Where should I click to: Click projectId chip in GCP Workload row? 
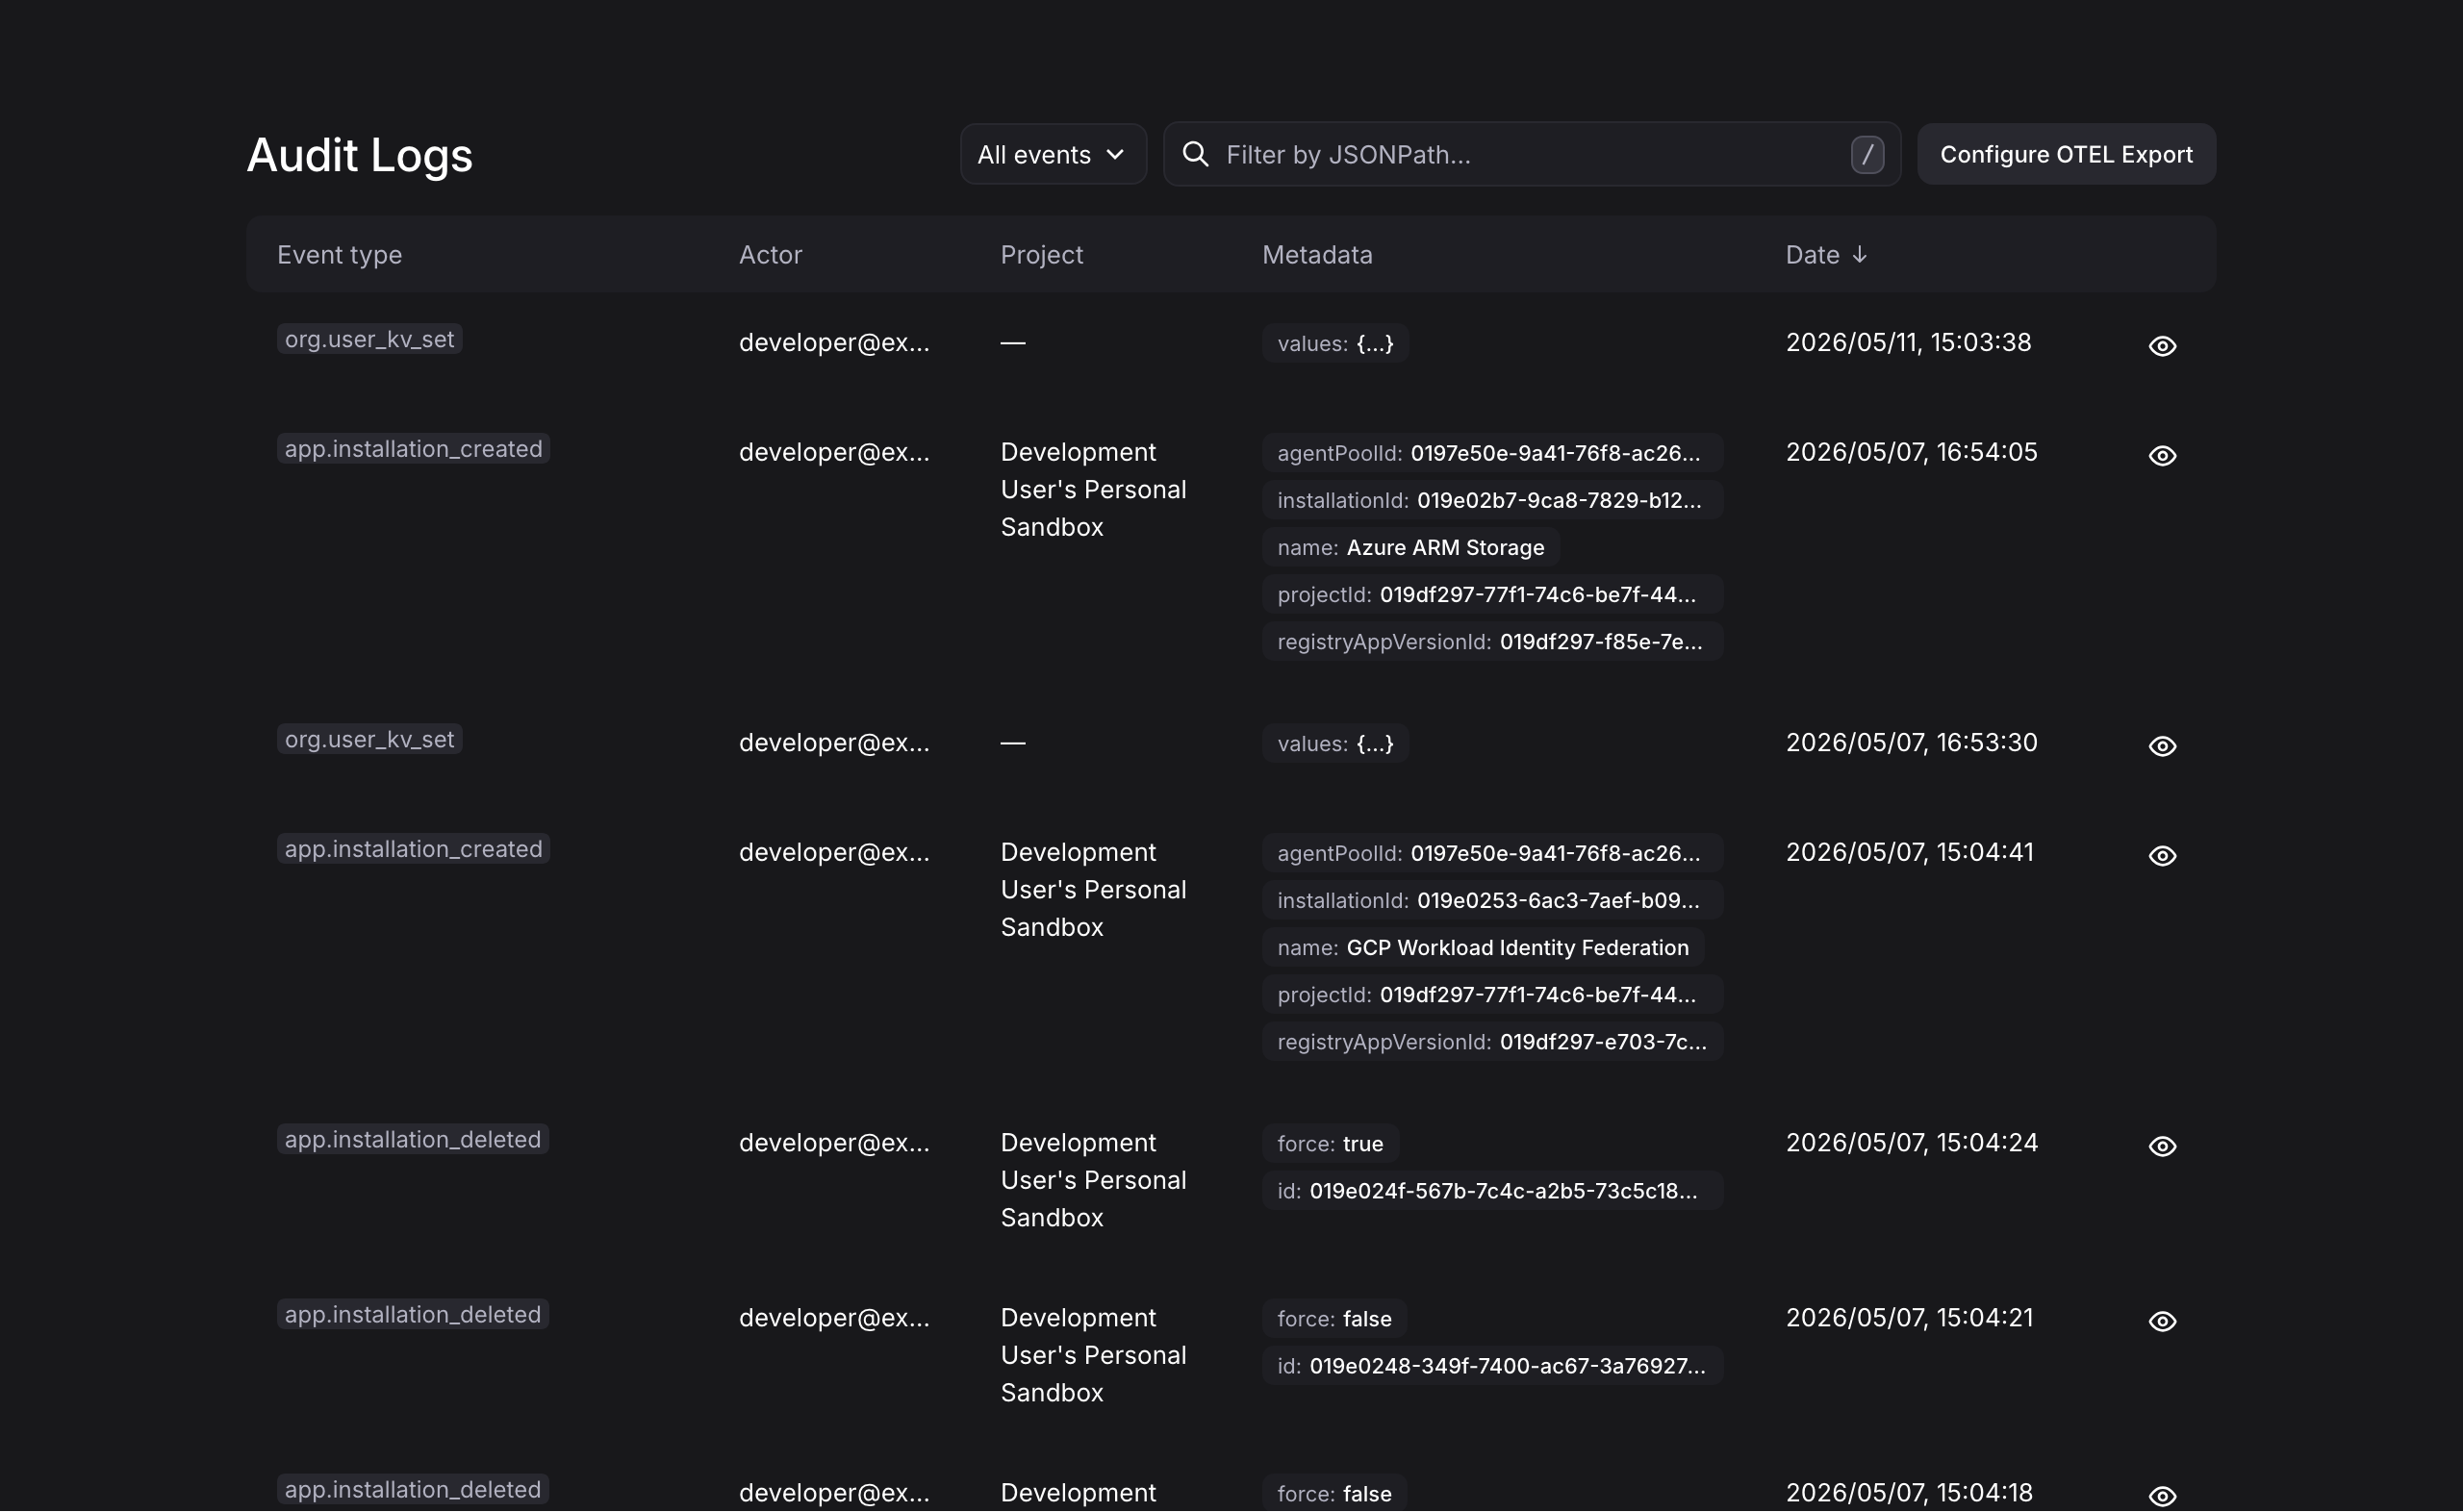[x=1492, y=994]
